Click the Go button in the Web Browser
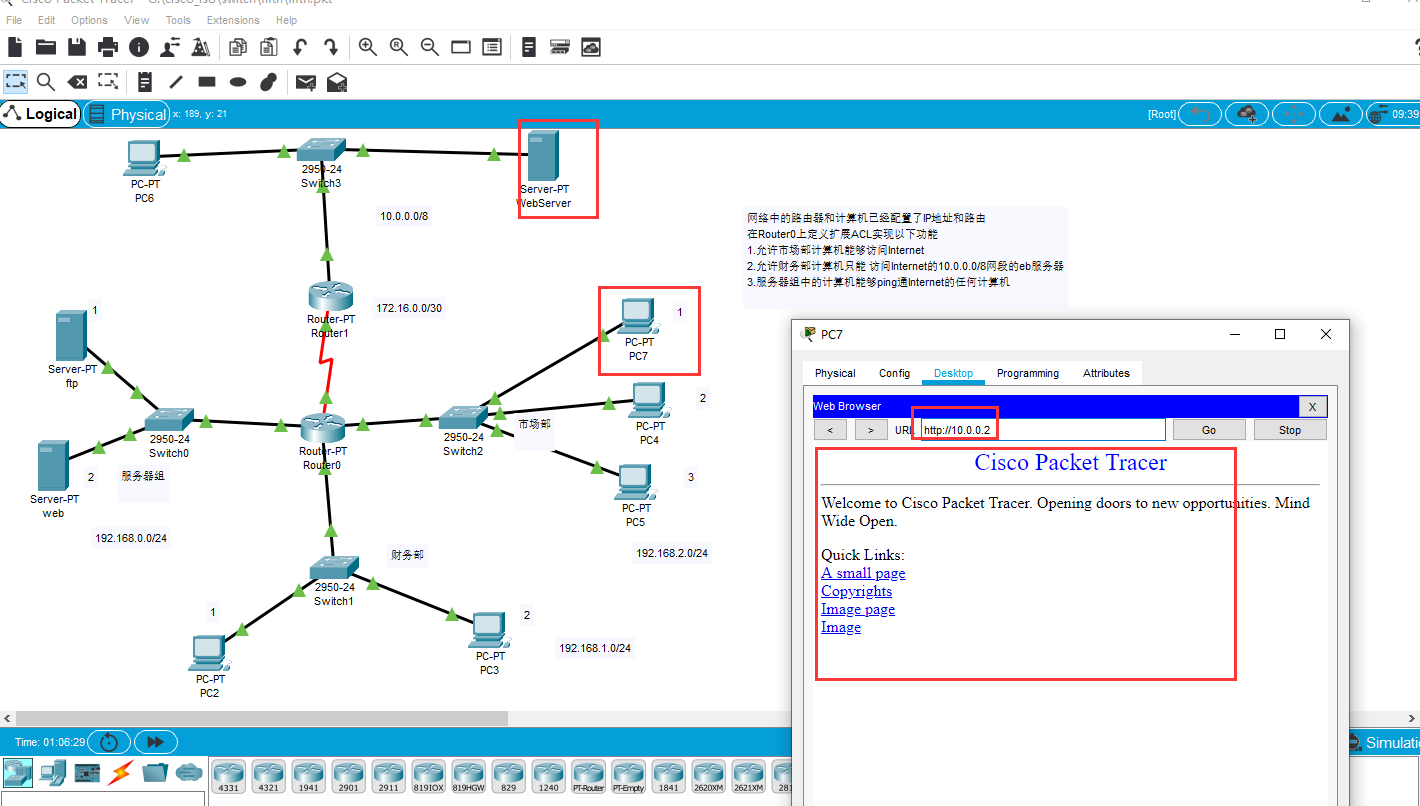Image resolution: width=1420 pixels, height=806 pixels. click(x=1209, y=430)
